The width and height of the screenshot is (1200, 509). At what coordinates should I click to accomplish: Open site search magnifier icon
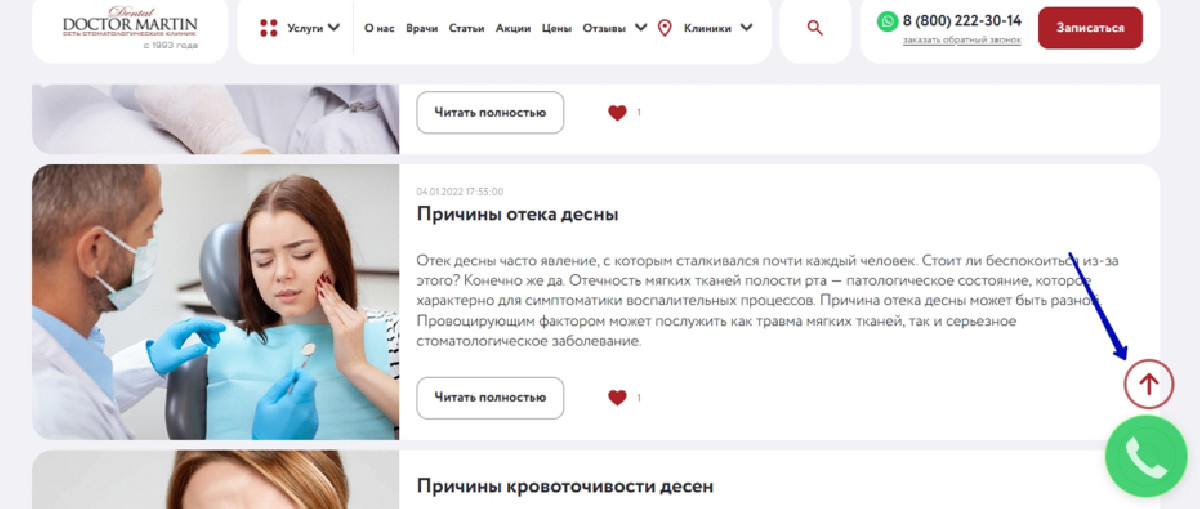click(x=815, y=28)
